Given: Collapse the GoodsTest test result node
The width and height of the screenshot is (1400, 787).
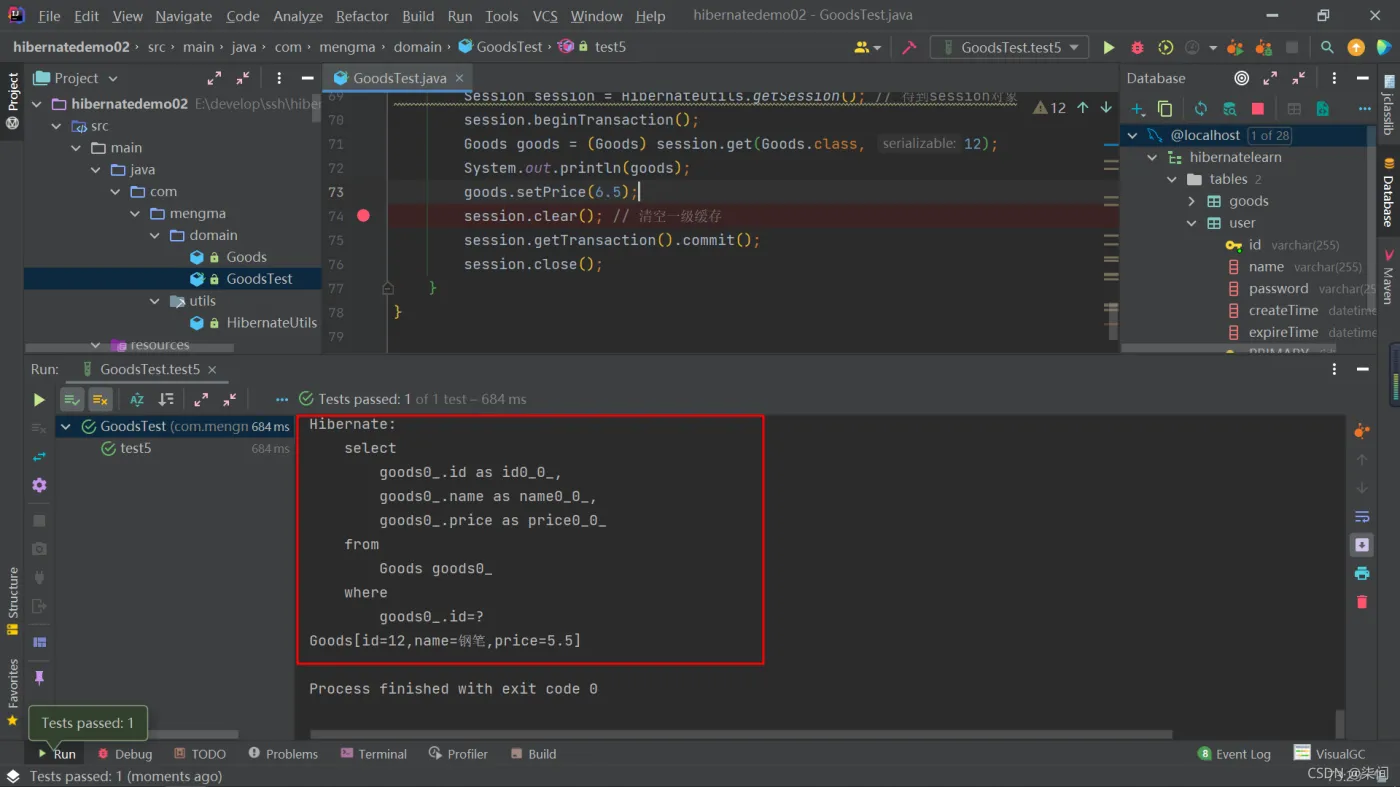Looking at the screenshot, I should coord(66,426).
